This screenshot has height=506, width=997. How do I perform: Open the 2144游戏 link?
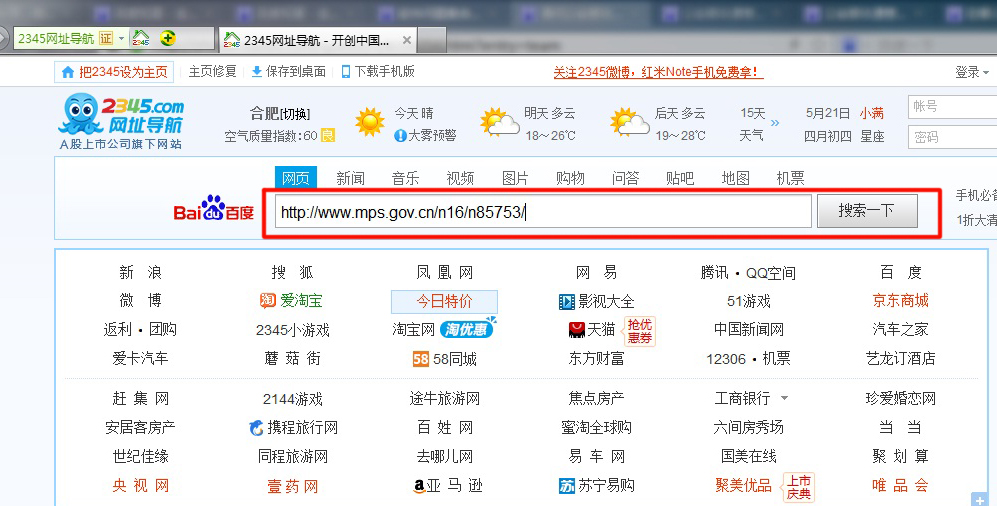[292, 399]
